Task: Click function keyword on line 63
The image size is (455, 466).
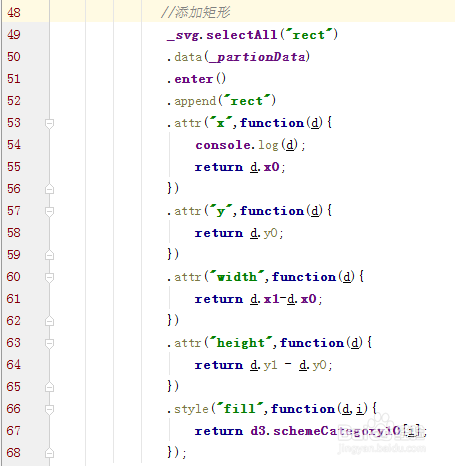Action: [x=312, y=343]
